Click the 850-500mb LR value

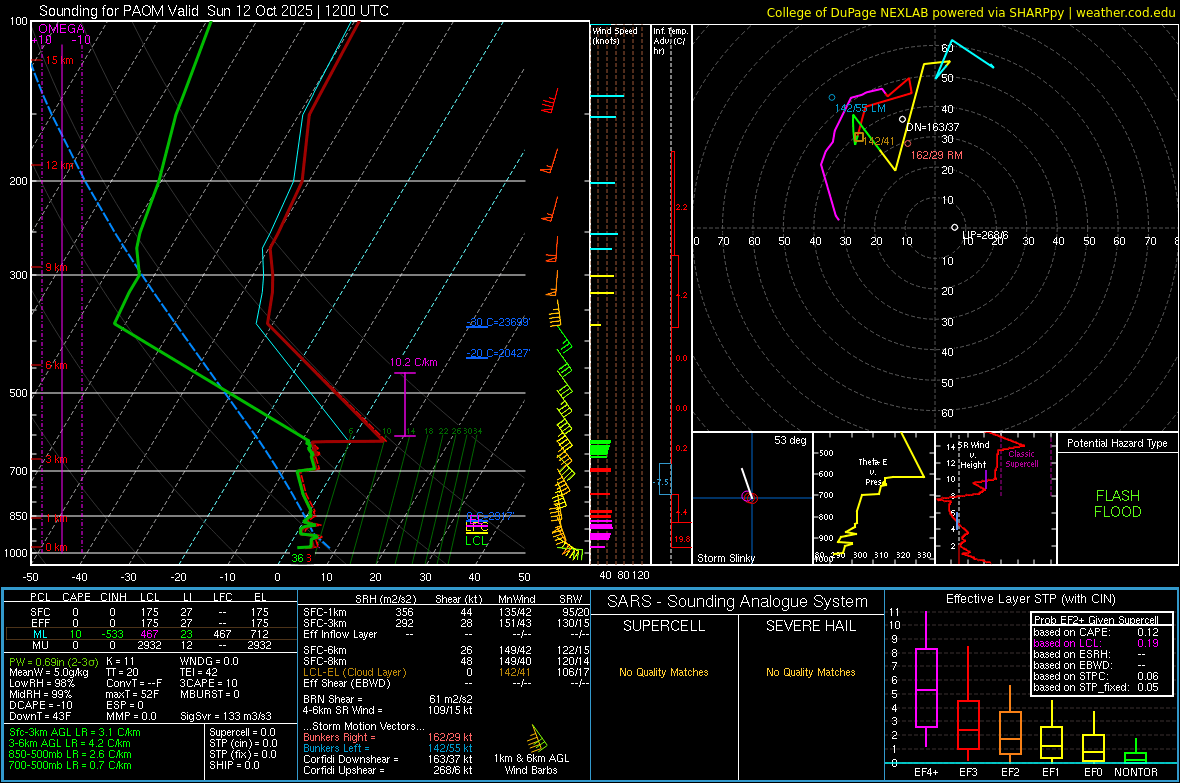click(x=70, y=754)
